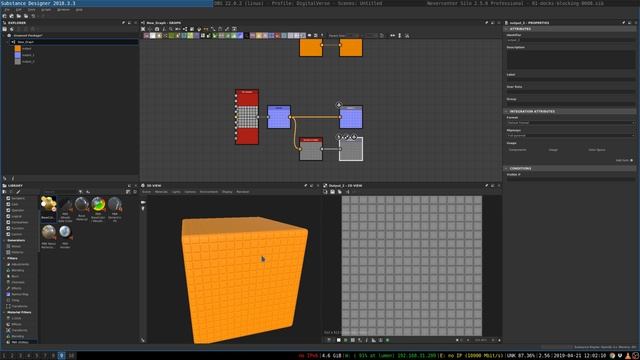640x360 pixels.
Task: Toggle the pin icon on Properties panel header
Action: 623,23
